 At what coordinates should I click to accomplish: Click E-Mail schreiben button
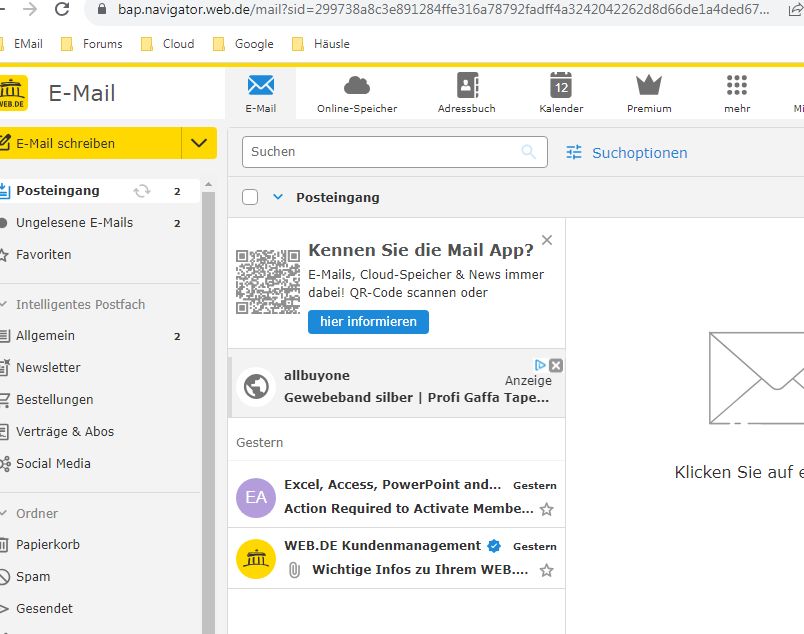pyautogui.click(x=90, y=143)
